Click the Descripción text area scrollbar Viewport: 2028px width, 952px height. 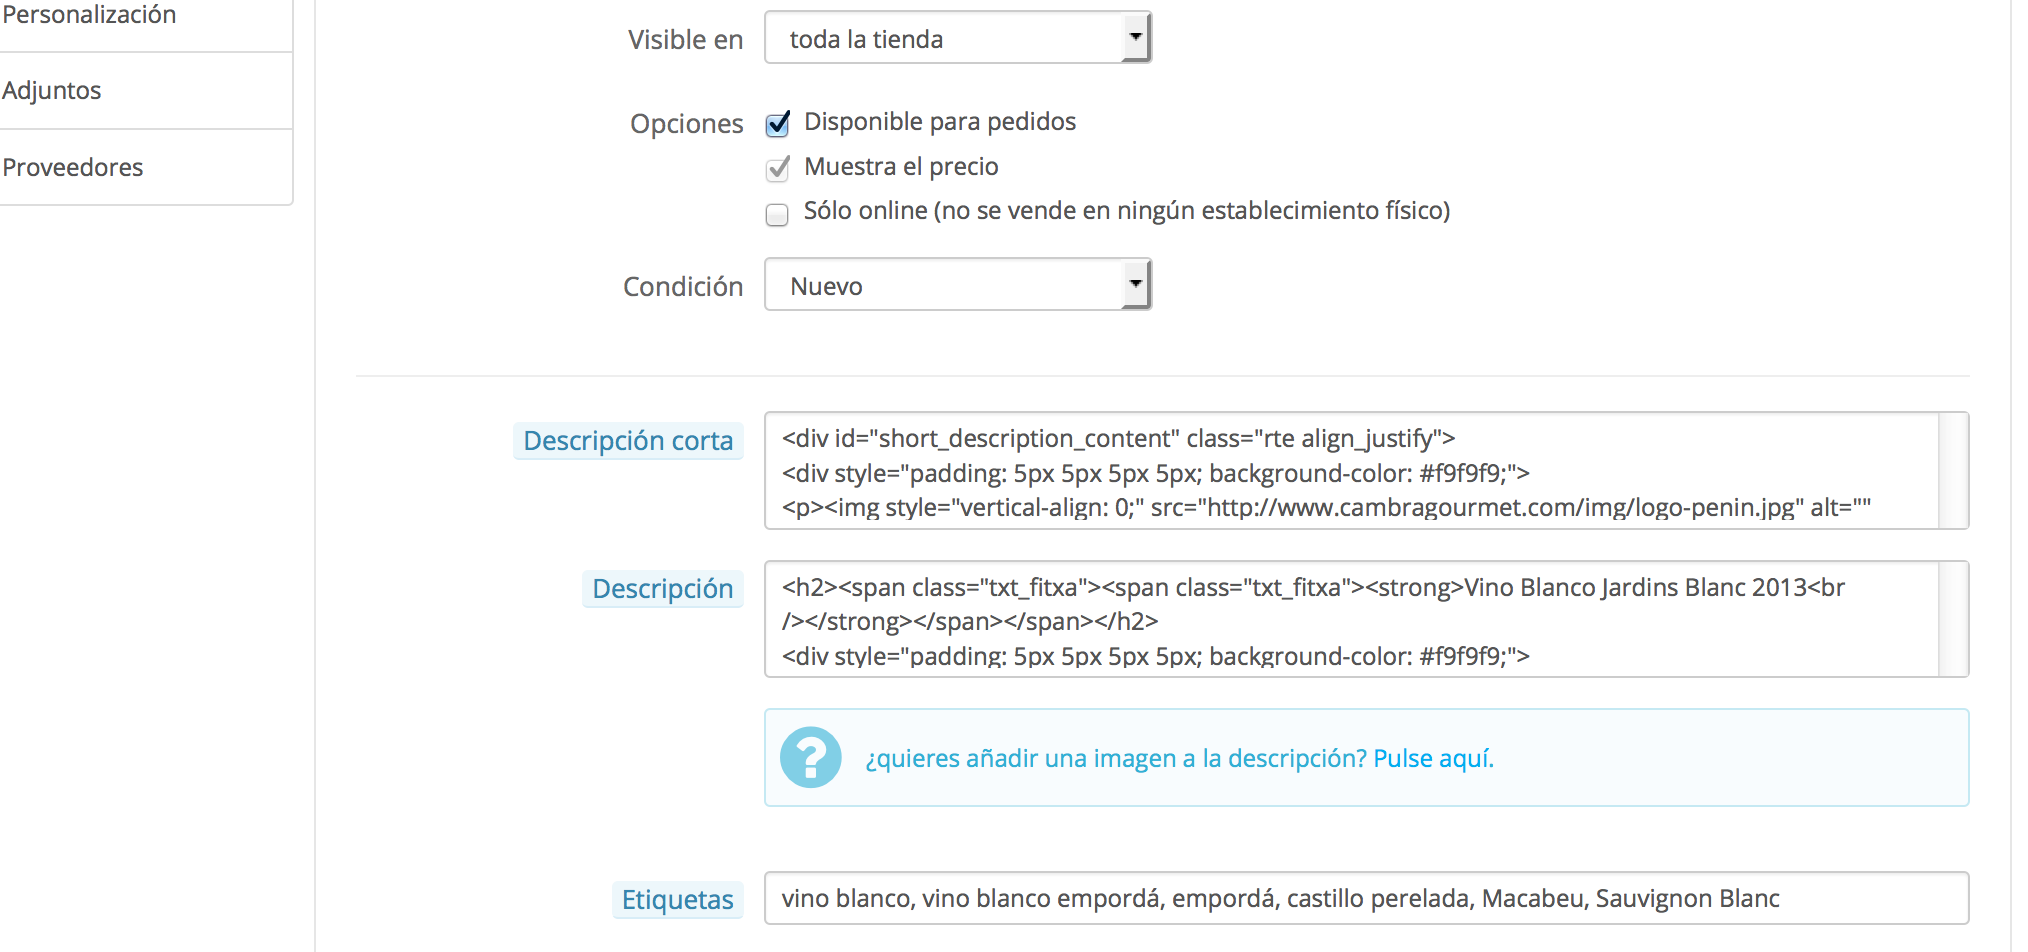tap(1953, 619)
